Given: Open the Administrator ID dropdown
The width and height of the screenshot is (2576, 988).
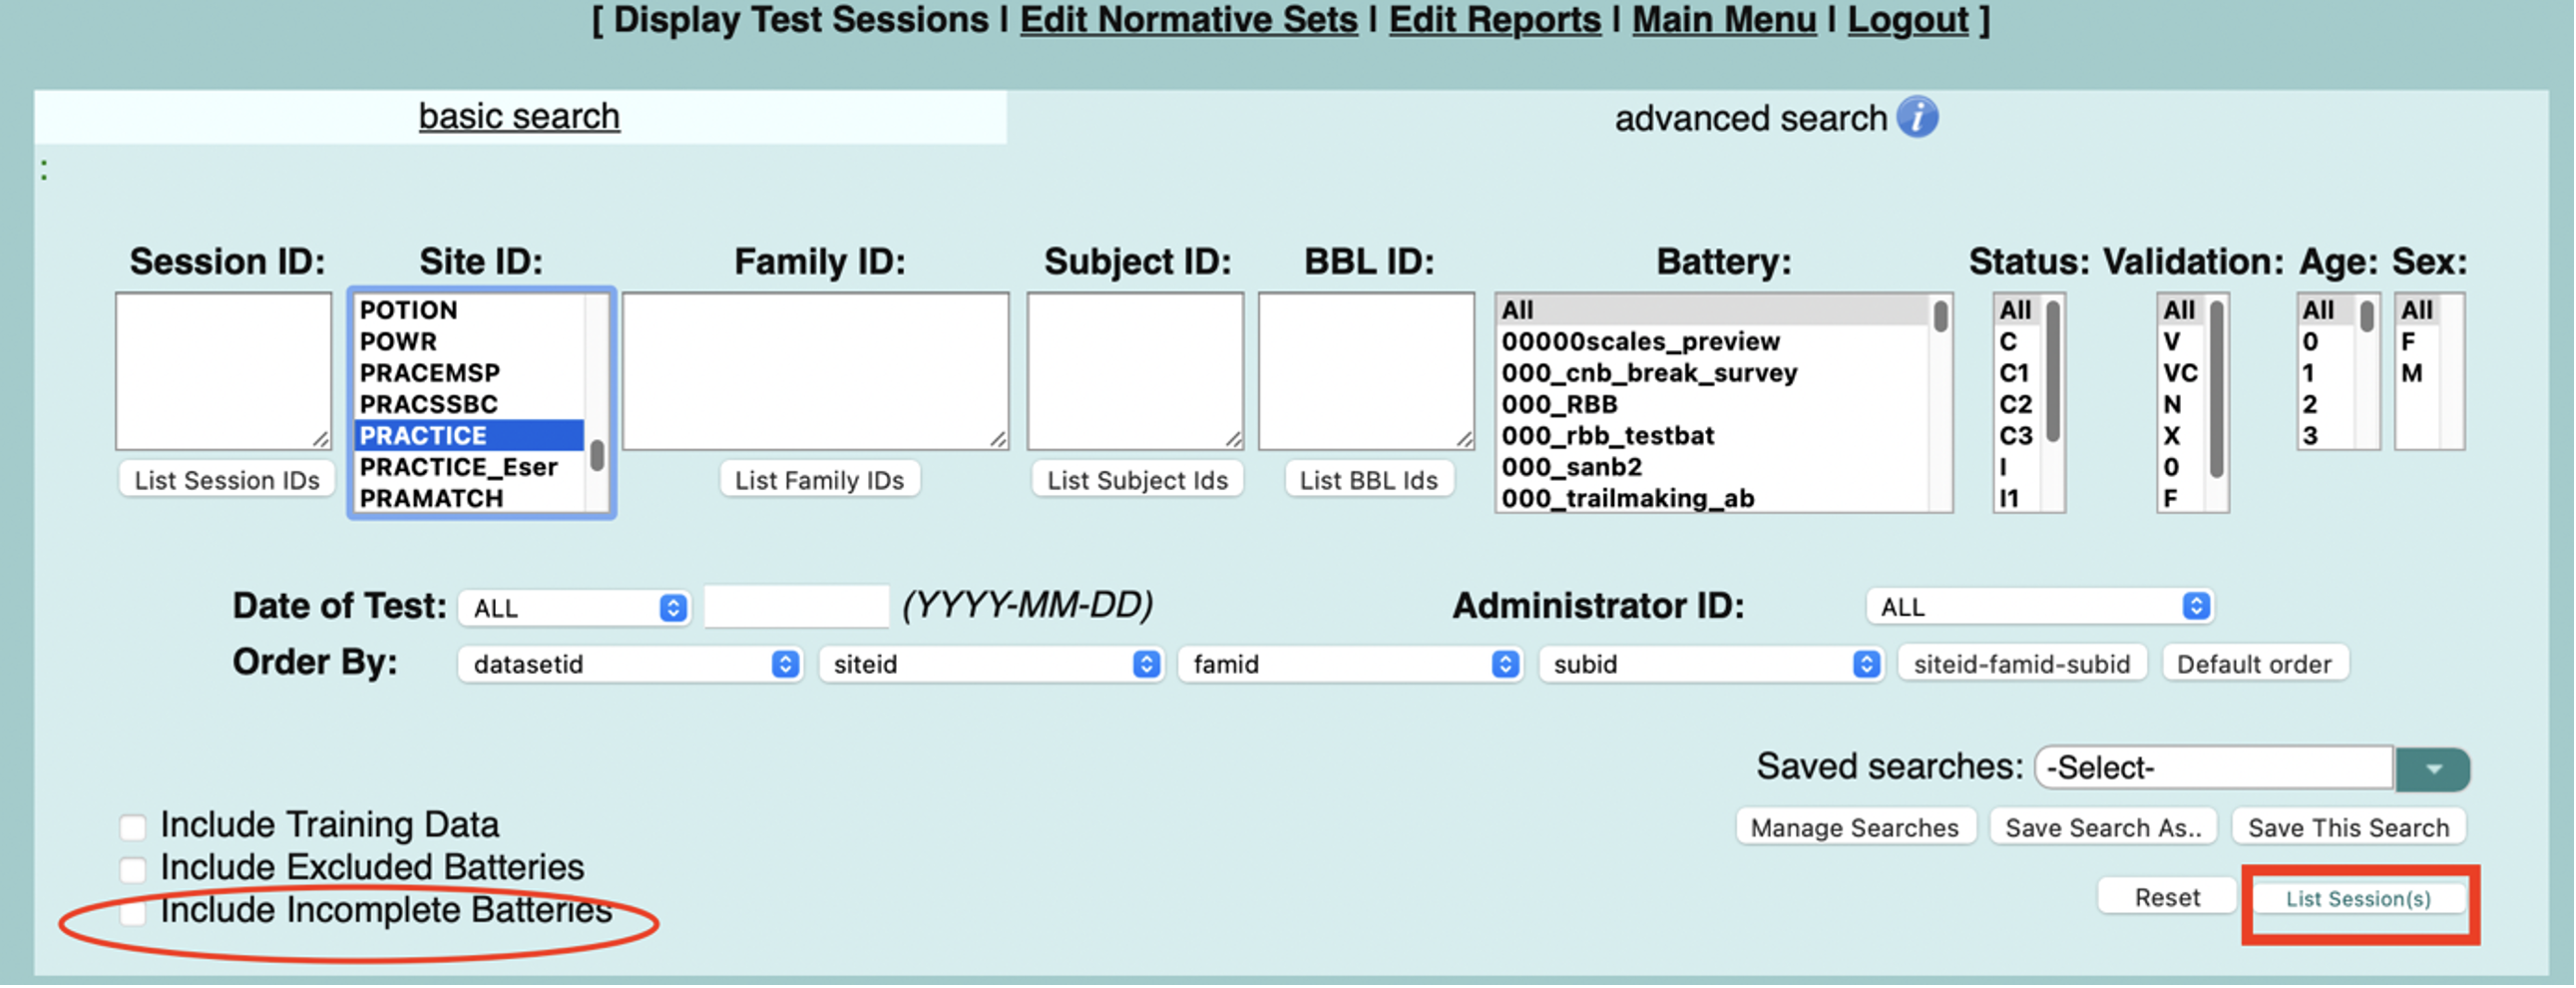Looking at the screenshot, I should pos(2041,607).
